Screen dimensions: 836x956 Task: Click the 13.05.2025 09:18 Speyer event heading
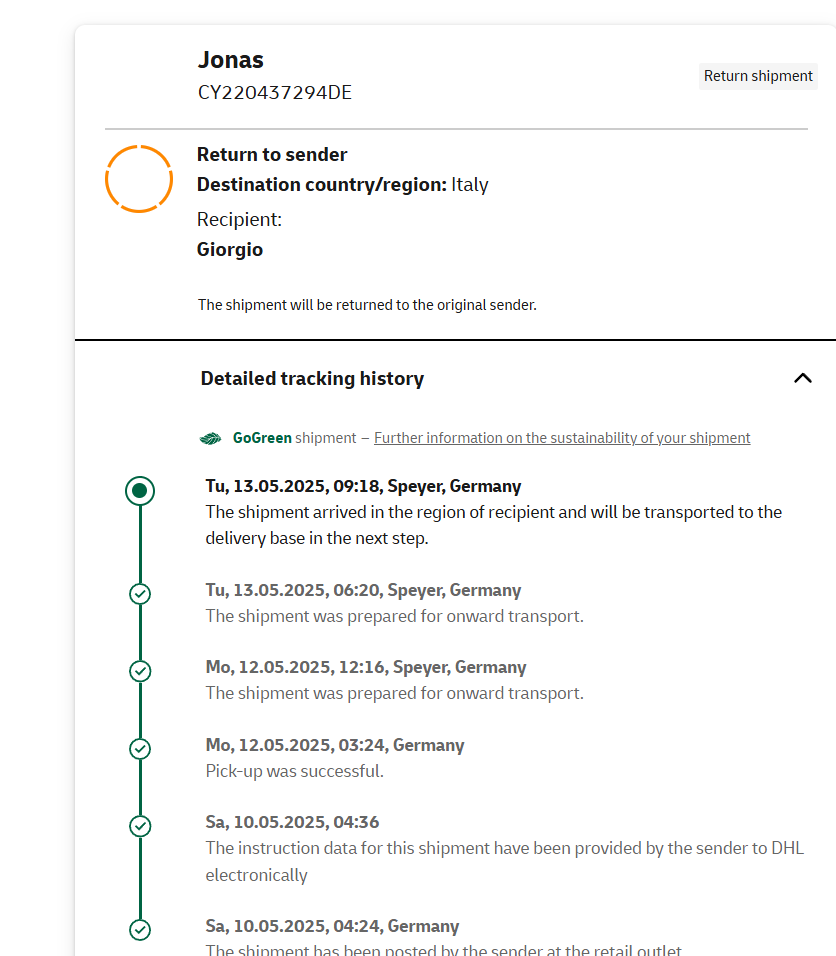click(x=363, y=486)
